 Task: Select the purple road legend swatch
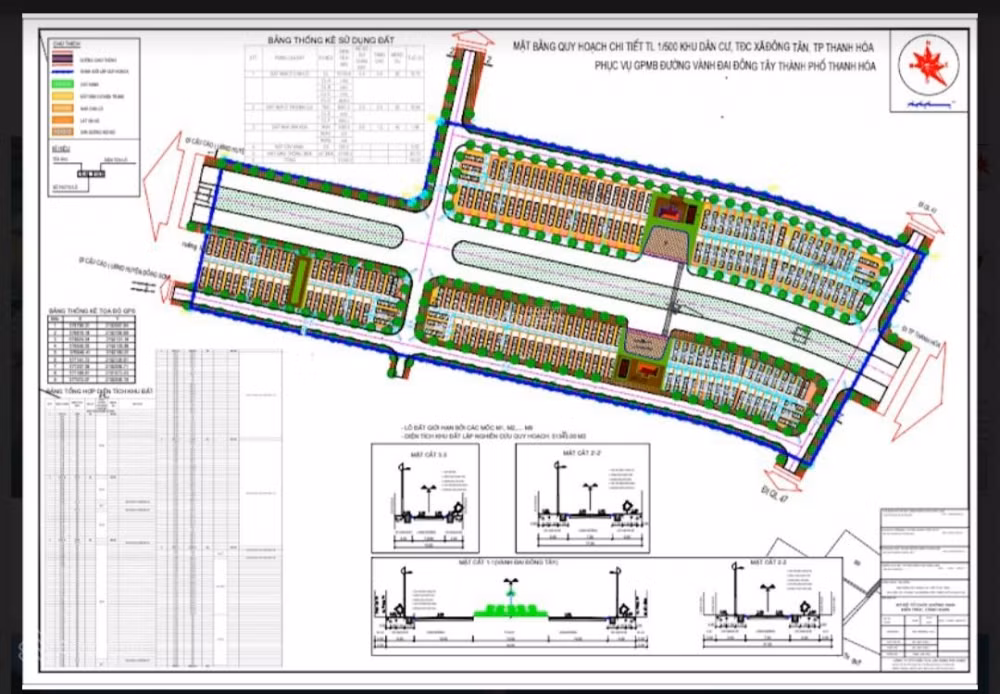coord(62,59)
